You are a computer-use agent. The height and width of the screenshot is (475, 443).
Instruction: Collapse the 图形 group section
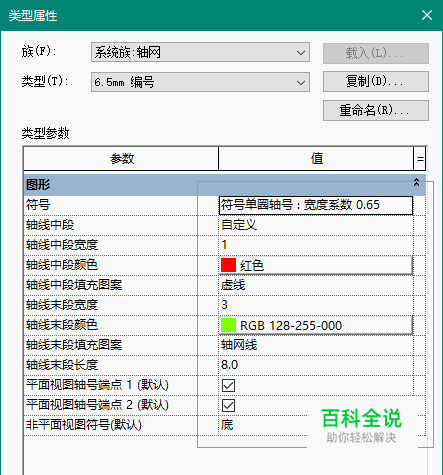(x=416, y=182)
